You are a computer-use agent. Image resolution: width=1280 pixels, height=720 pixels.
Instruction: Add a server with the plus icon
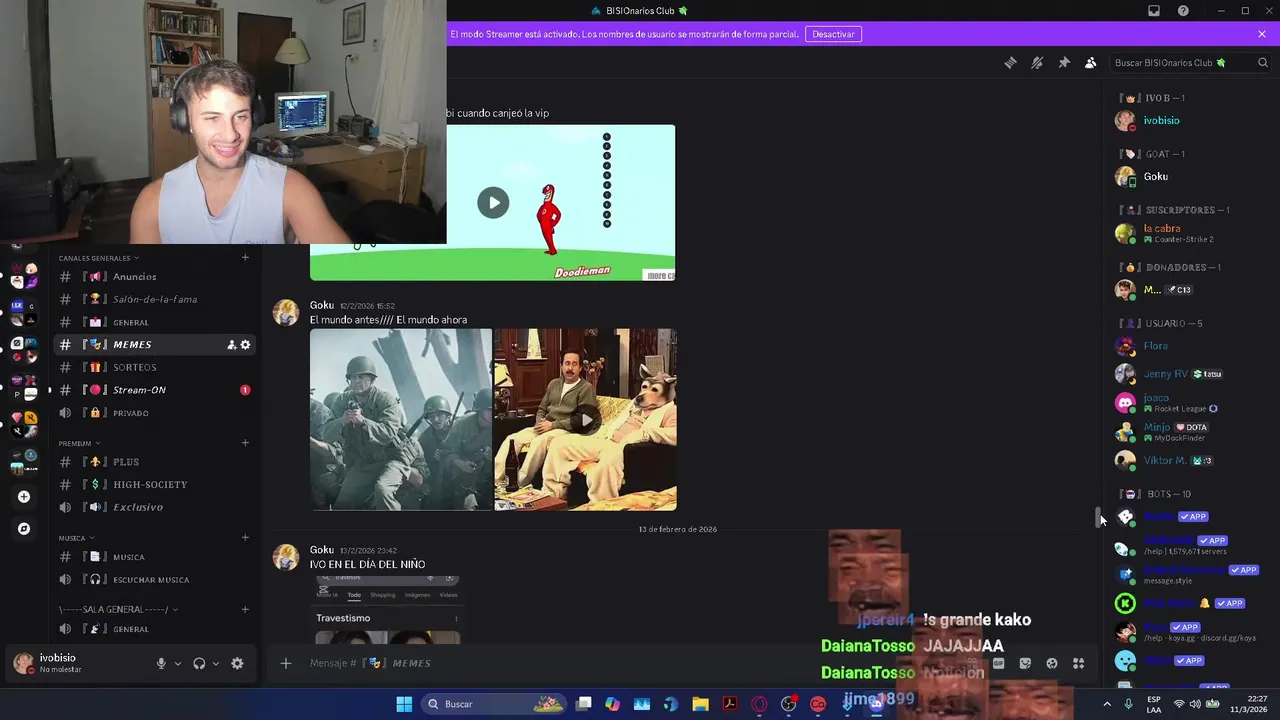(24, 496)
